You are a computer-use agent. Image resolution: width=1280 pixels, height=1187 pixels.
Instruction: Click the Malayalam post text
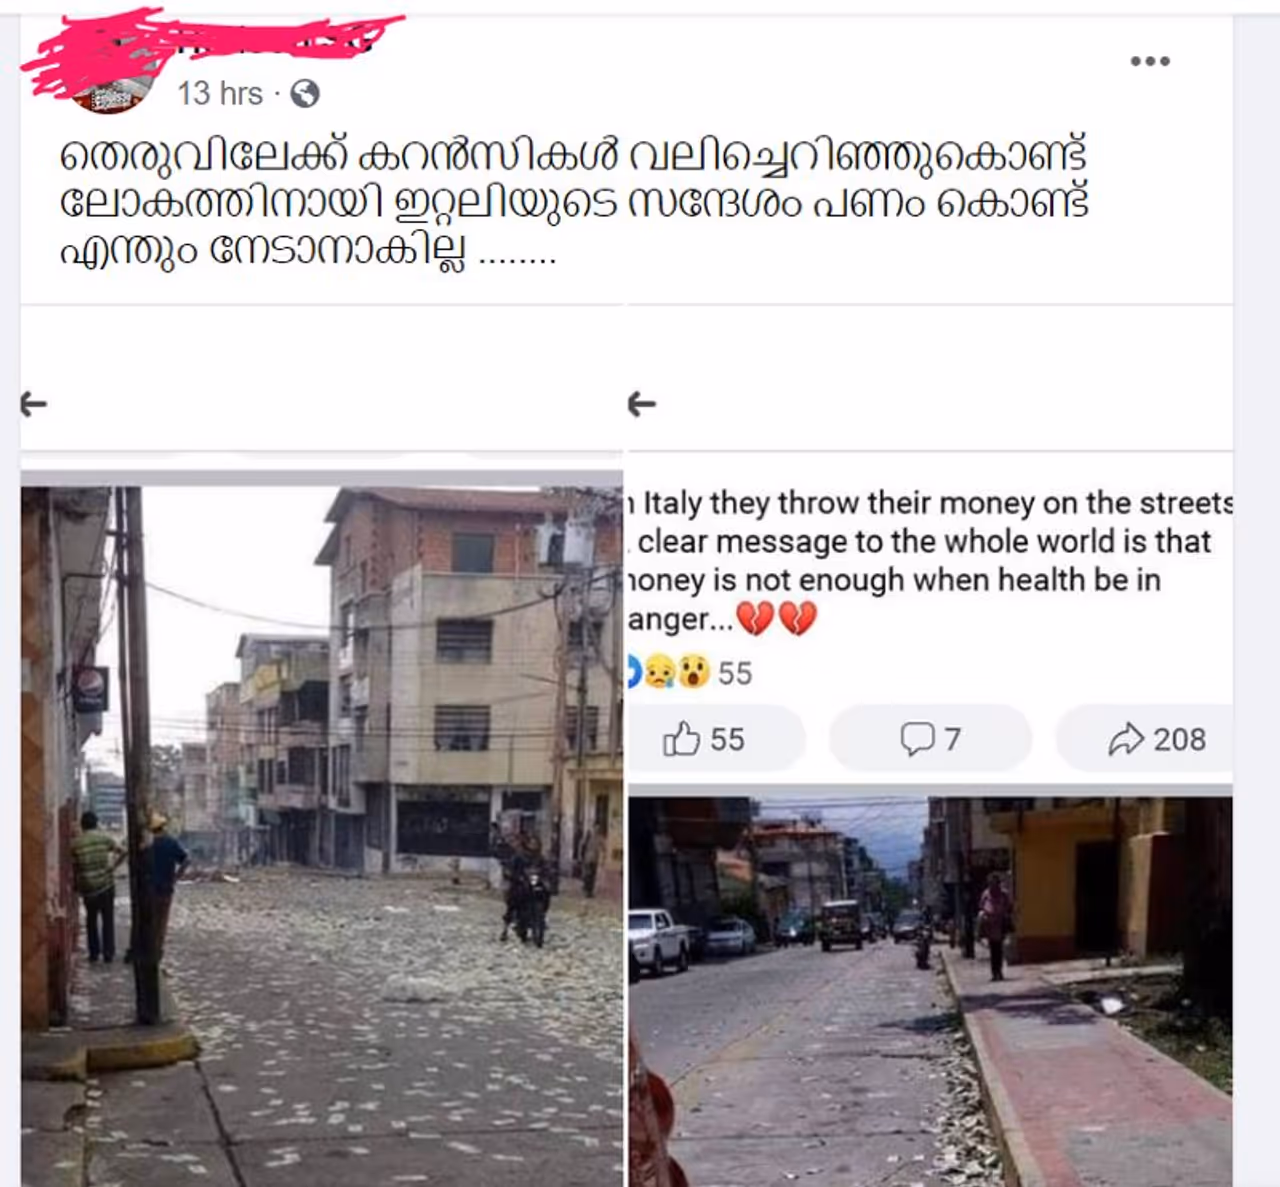click(x=574, y=201)
